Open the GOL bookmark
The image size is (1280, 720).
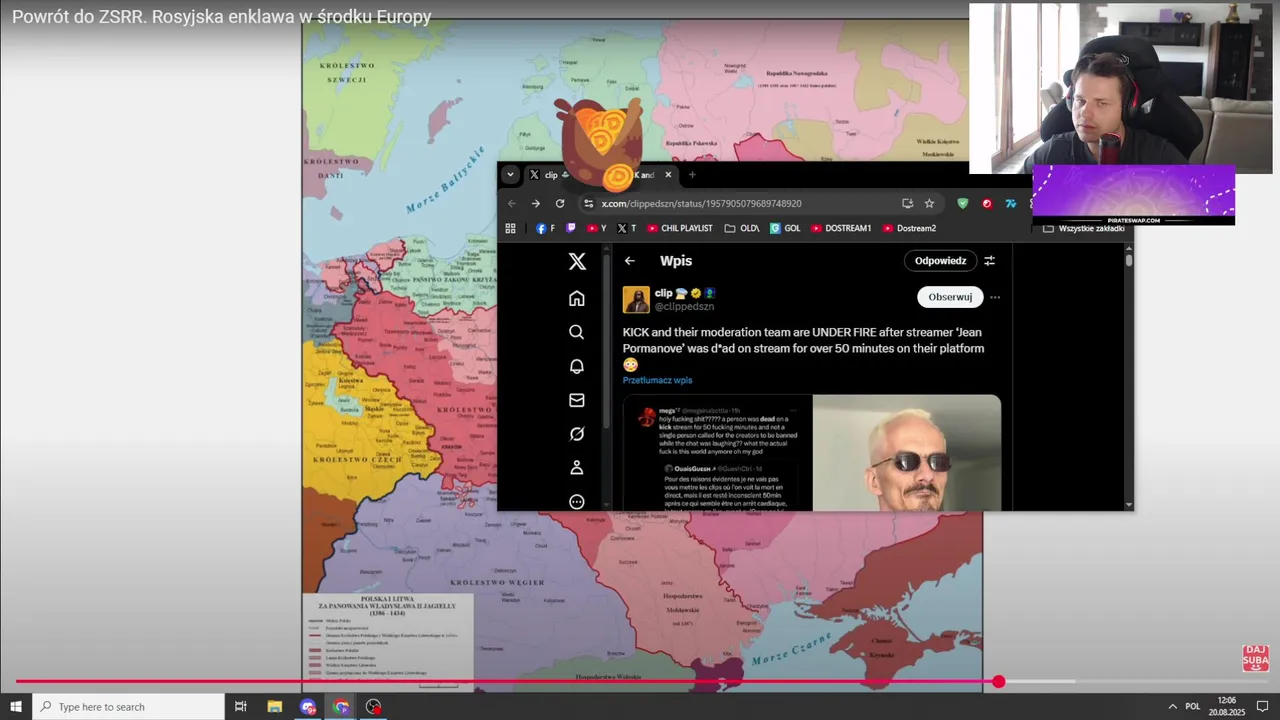point(785,228)
